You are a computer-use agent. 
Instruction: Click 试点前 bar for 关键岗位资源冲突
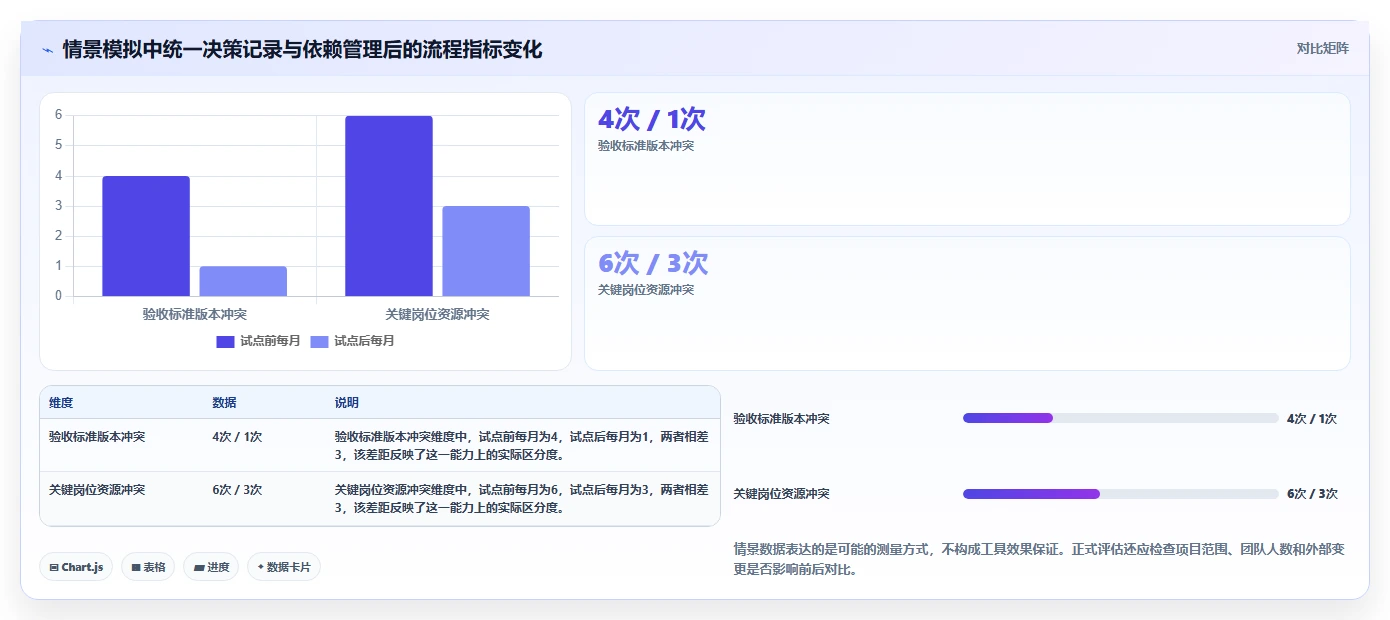click(x=389, y=206)
